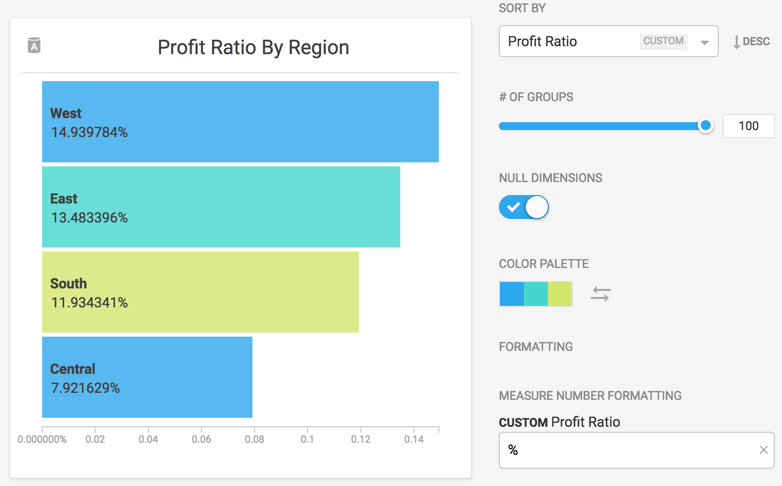Click the Formatting section header
The height and width of the screenshot is (486, 782).
point(536,347)
